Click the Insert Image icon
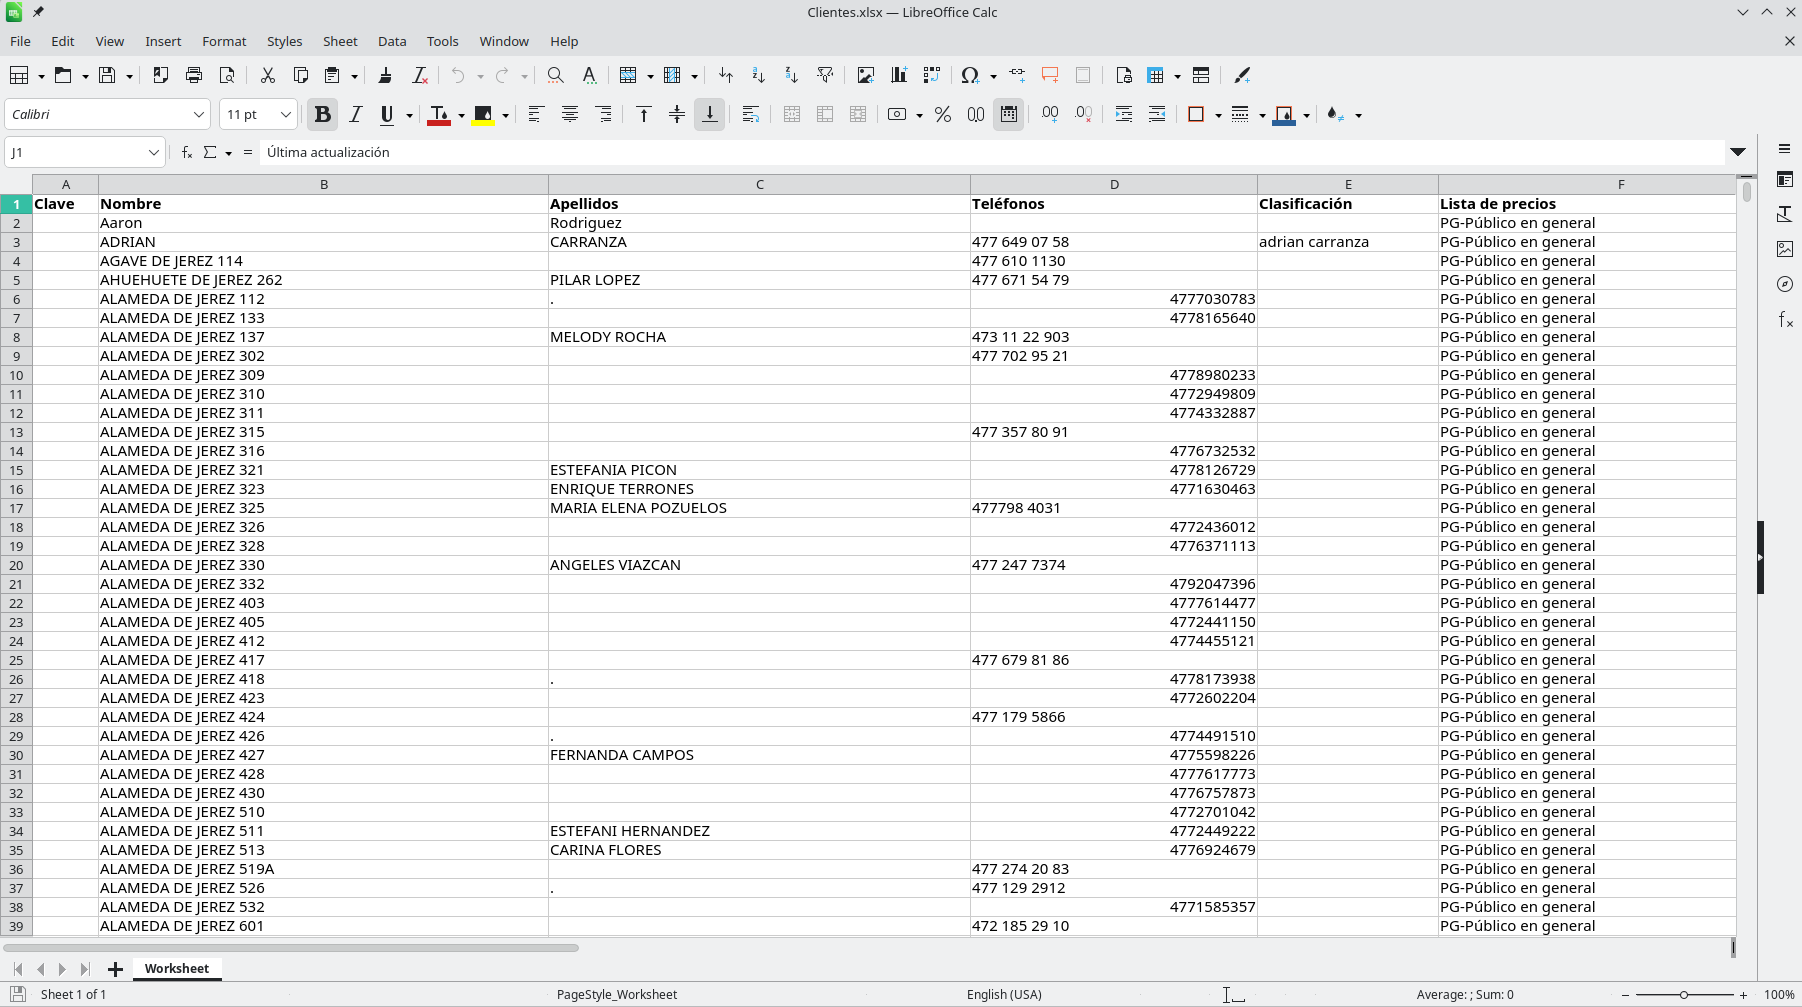 click(865, 75)
